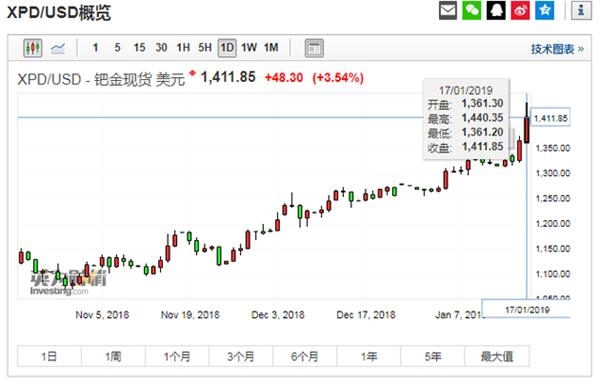The image size is (600, 384).
Task: Add to favorites blue star icon
Action: pos(545,10)
